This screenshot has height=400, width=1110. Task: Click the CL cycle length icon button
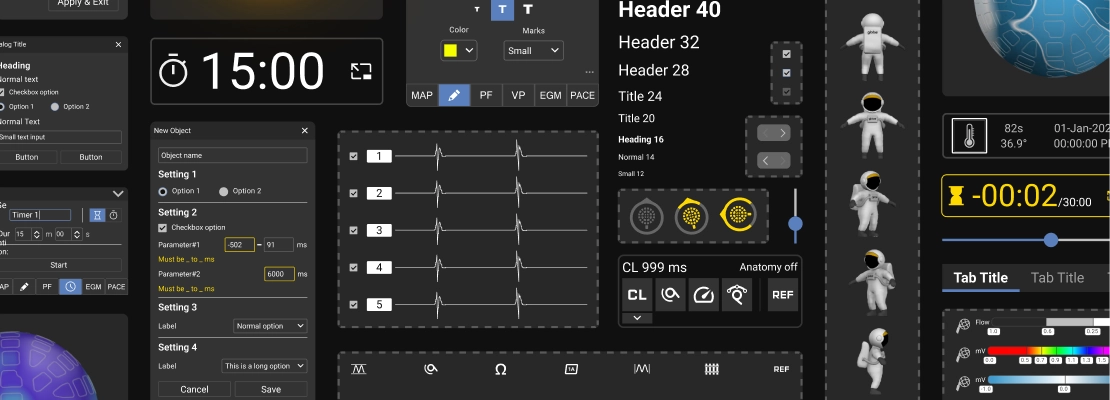point(637,294)
